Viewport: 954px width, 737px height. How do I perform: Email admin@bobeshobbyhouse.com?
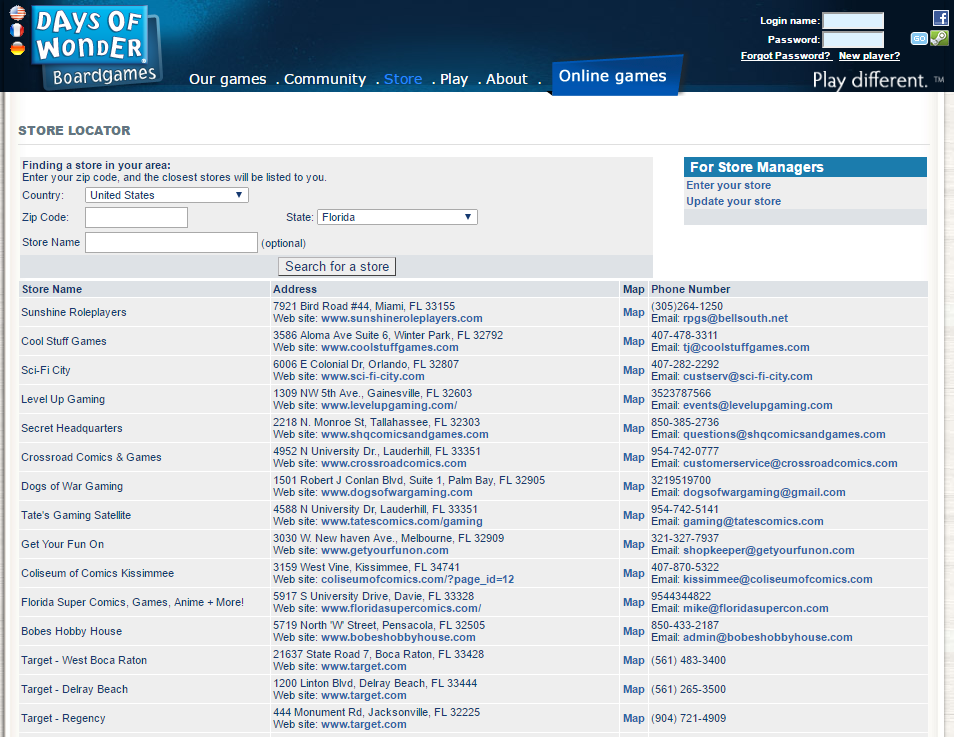[x=767, y=638]
